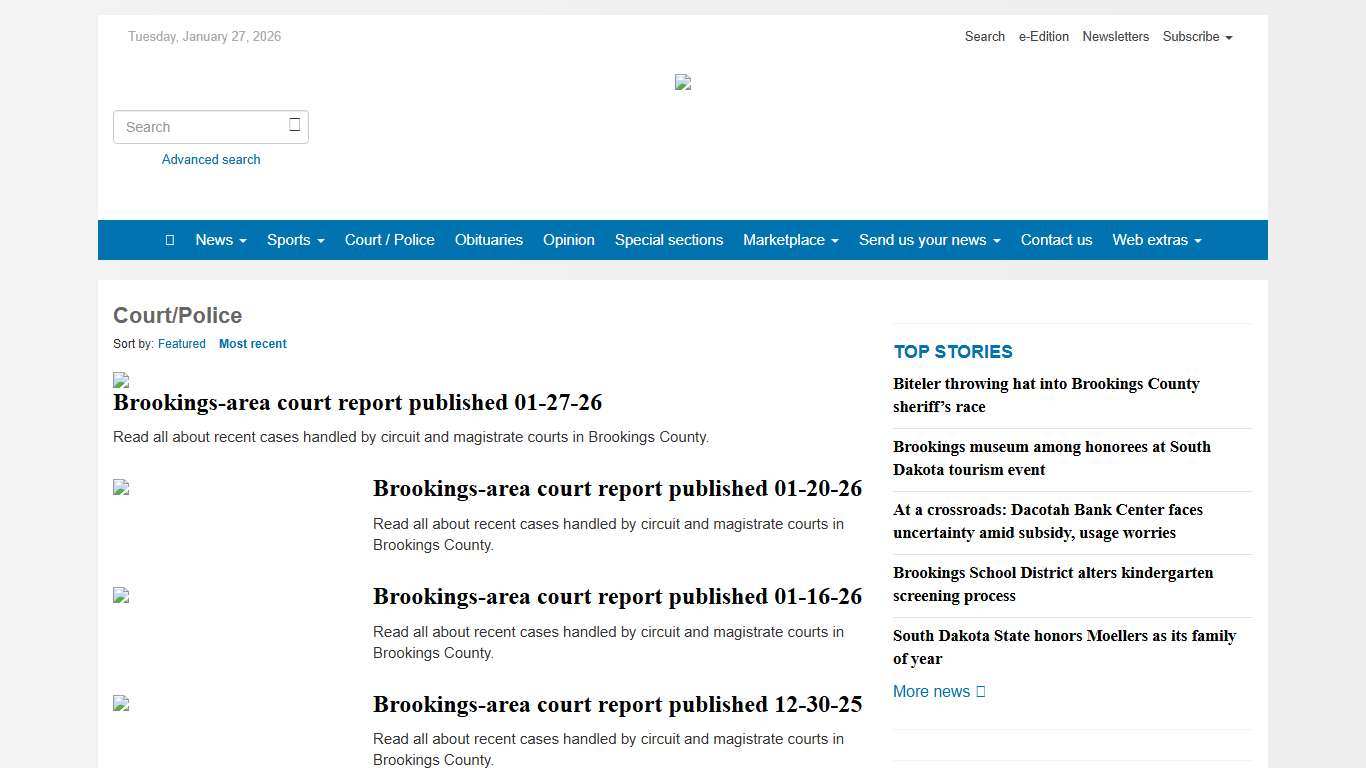Go to the Obituaries section

[488, 240]
